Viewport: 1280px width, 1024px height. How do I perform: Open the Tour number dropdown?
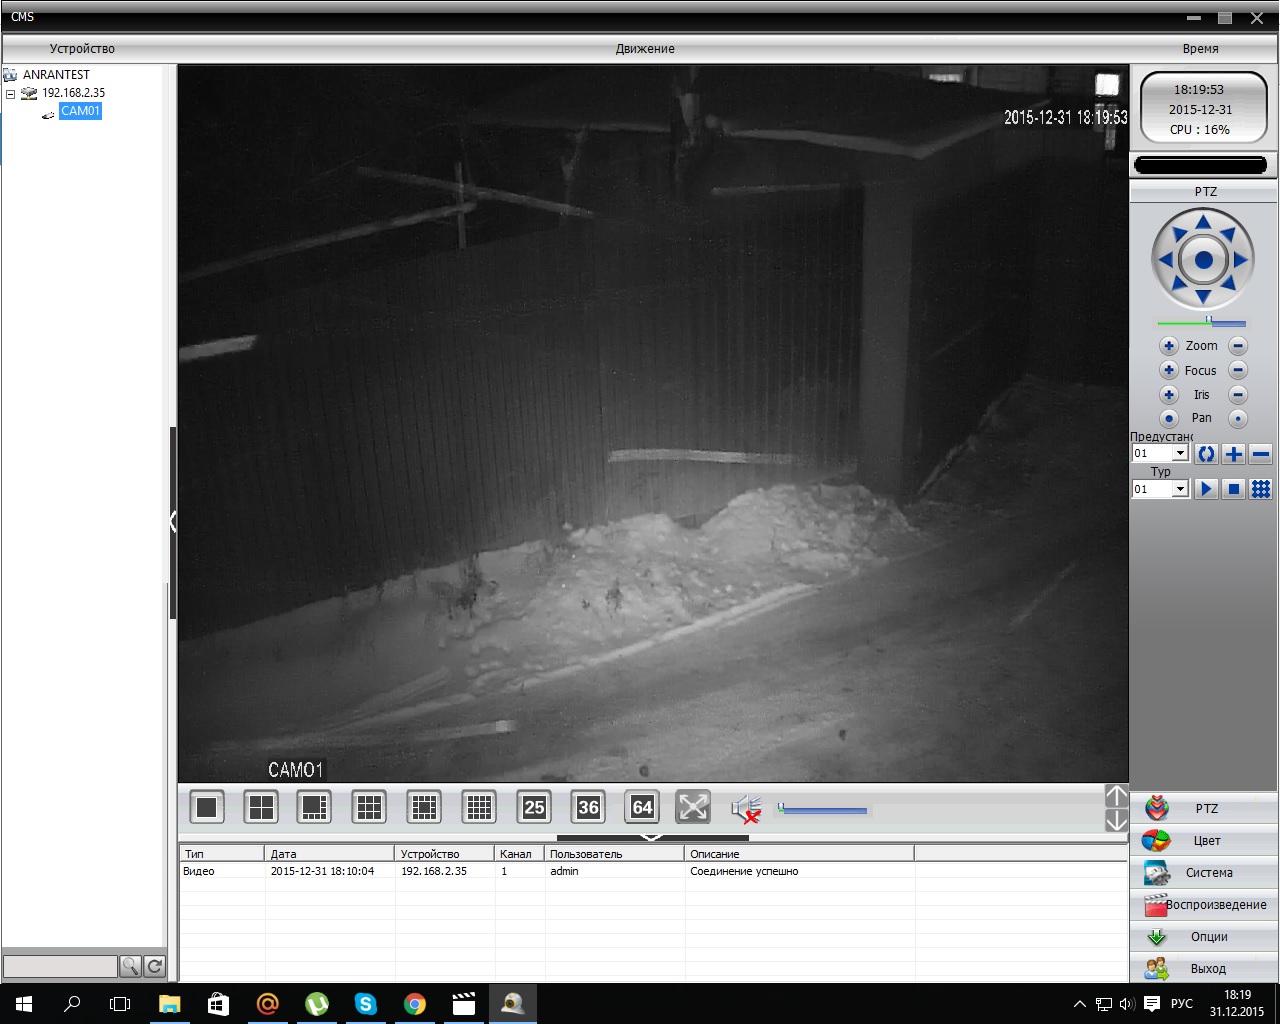click(1180, 489)
